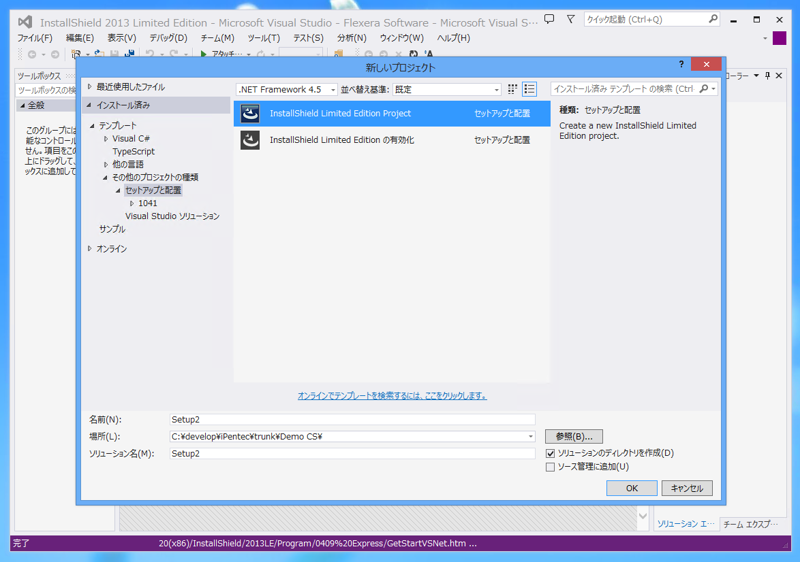Collapse the テンプレート tree node

click(x=92, y=125)
